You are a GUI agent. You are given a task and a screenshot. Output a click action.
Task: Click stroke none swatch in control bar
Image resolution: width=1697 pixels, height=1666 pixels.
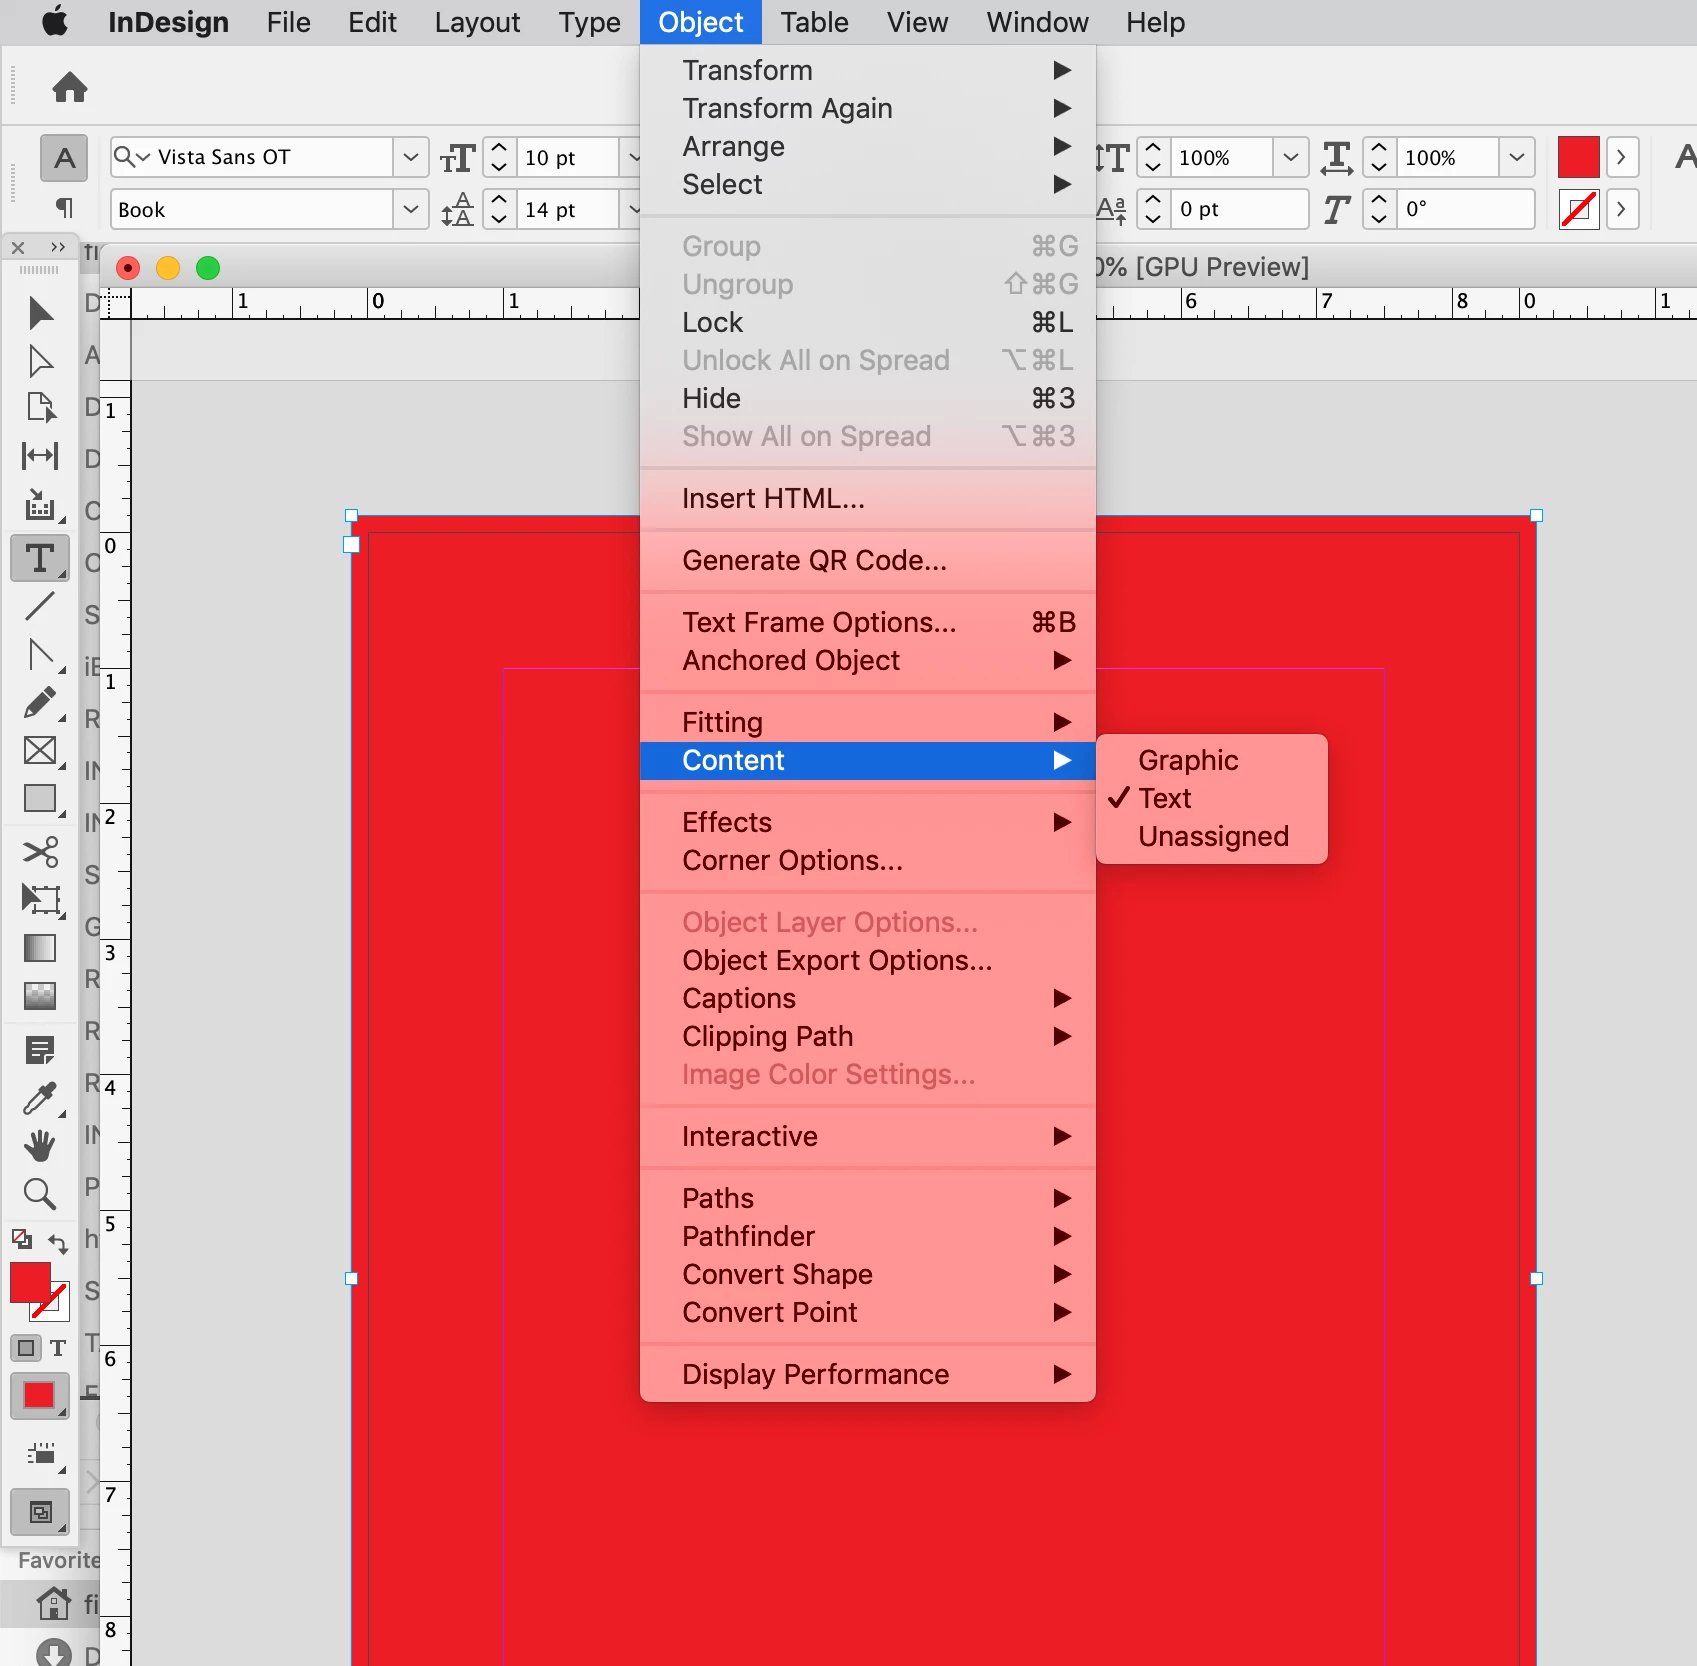(x=1578, y=209)
